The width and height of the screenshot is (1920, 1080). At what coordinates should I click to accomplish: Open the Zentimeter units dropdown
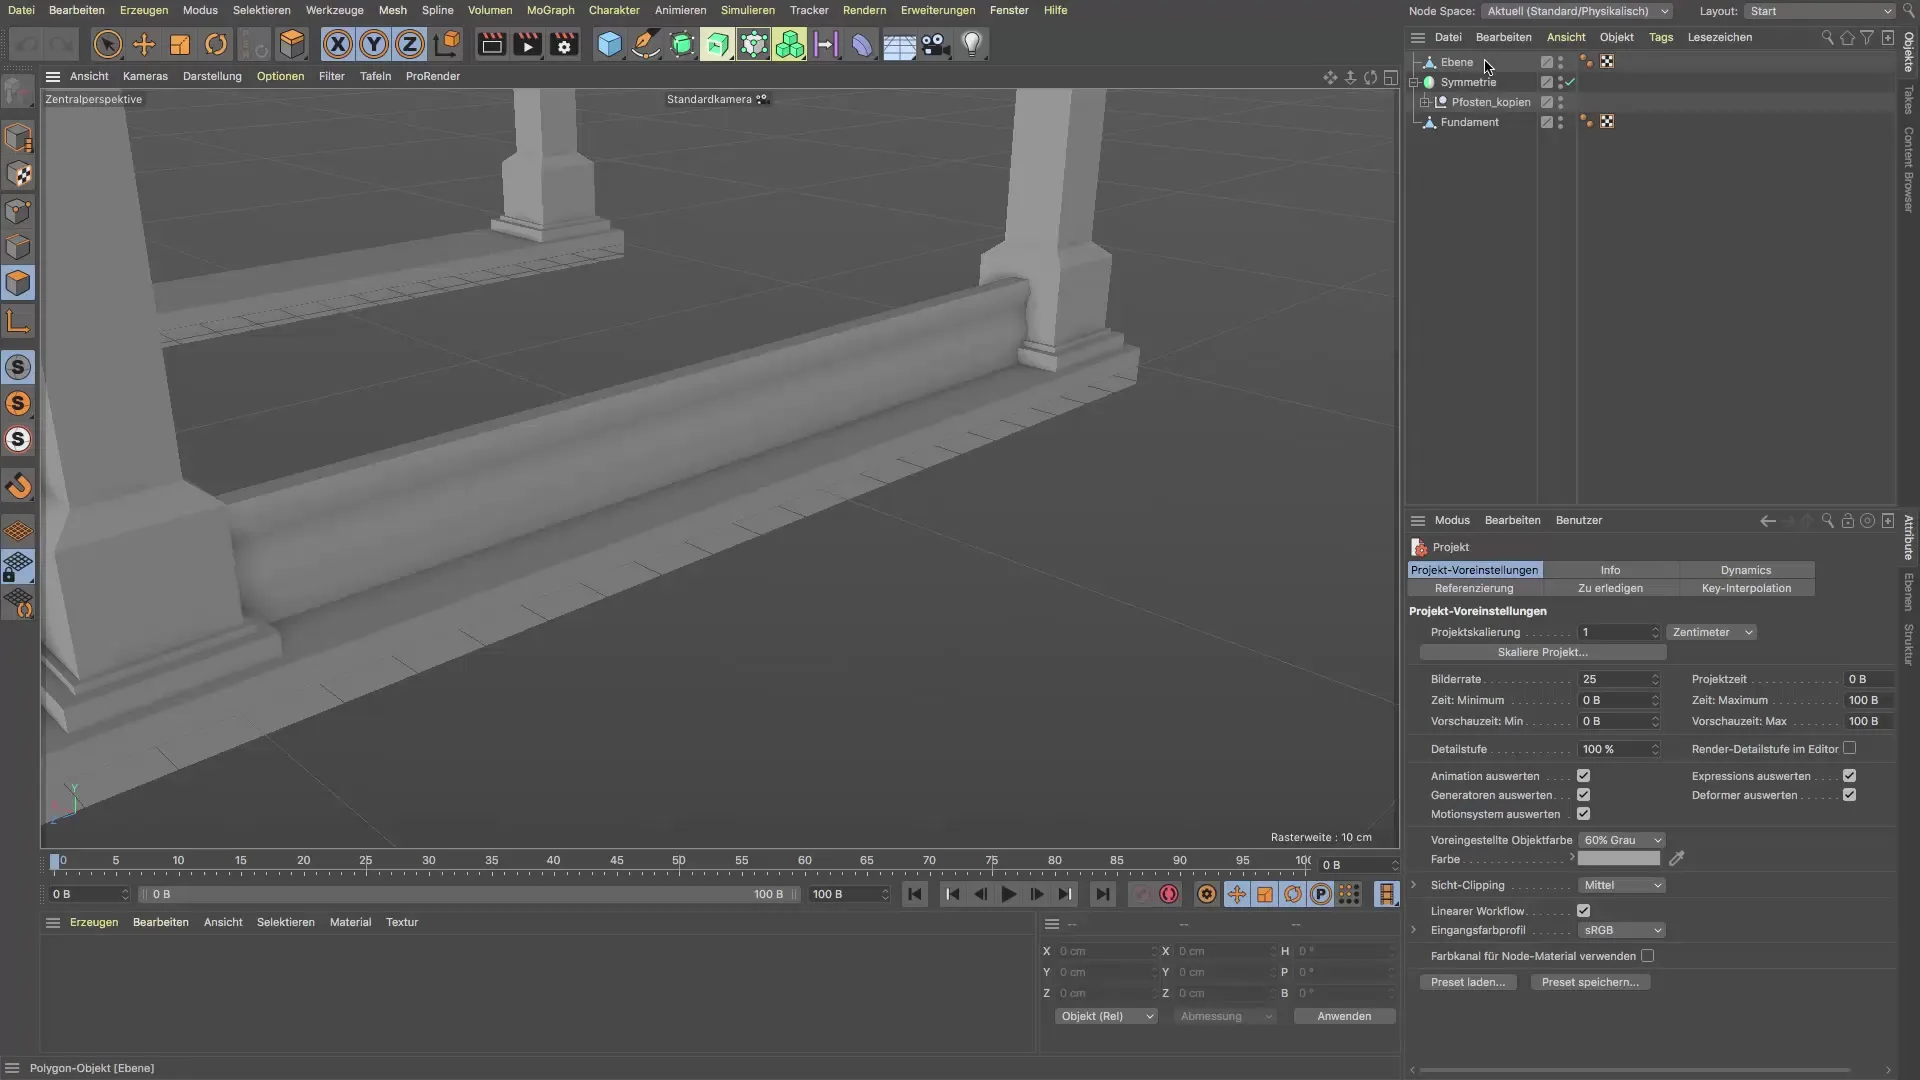1711,632
